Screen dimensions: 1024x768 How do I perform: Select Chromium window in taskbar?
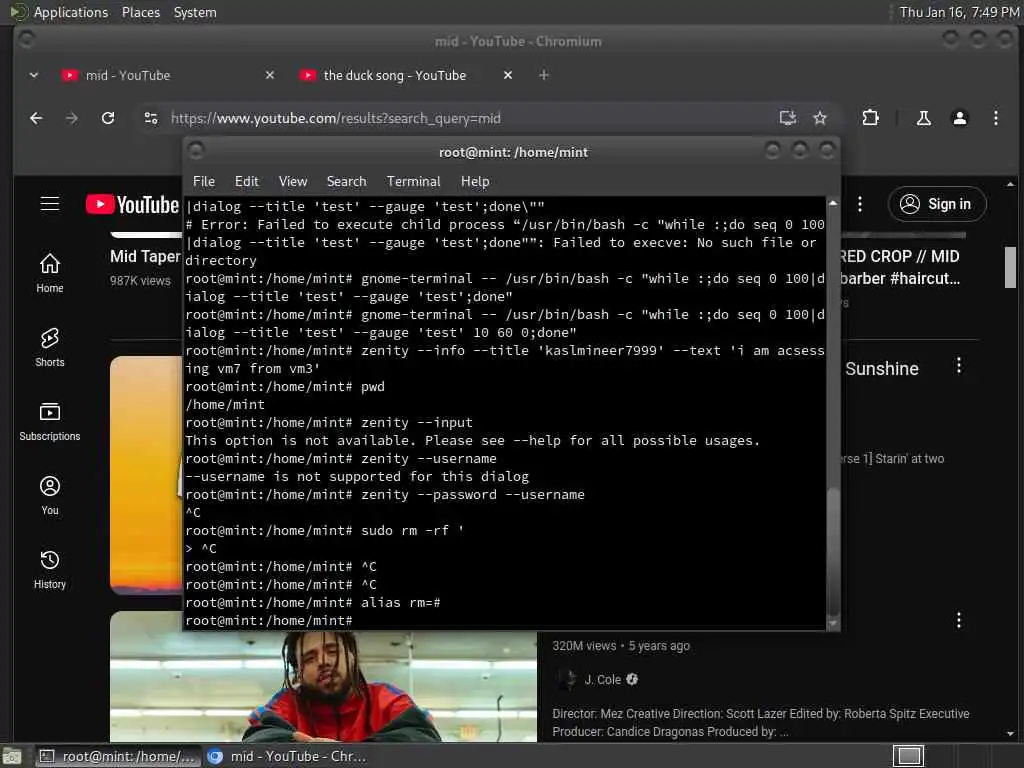click(287, 756)
